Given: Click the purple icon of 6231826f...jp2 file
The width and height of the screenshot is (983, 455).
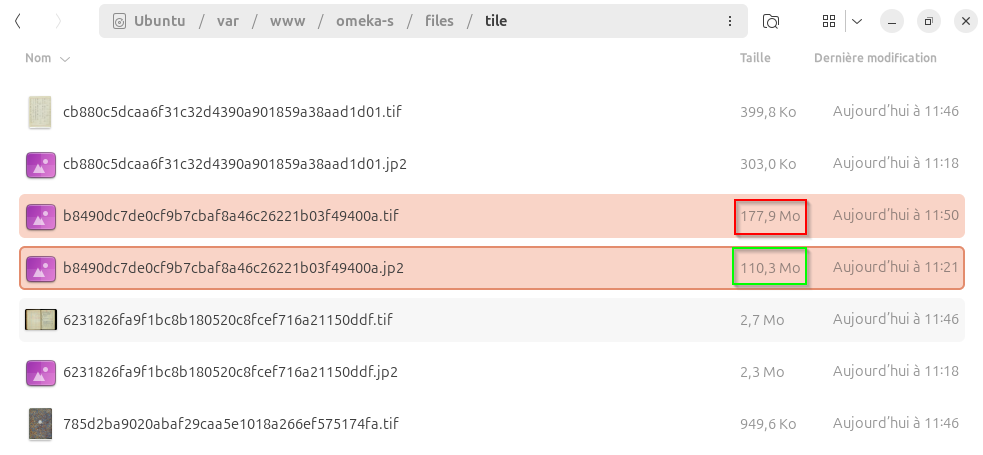Looking at the screenshot, I should (39, 372).
